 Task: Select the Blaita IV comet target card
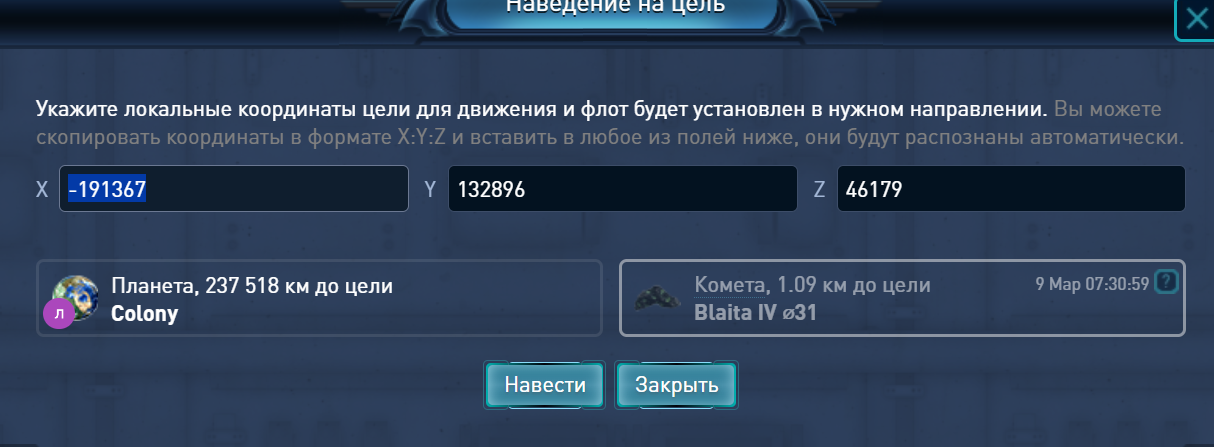(902, 298)
